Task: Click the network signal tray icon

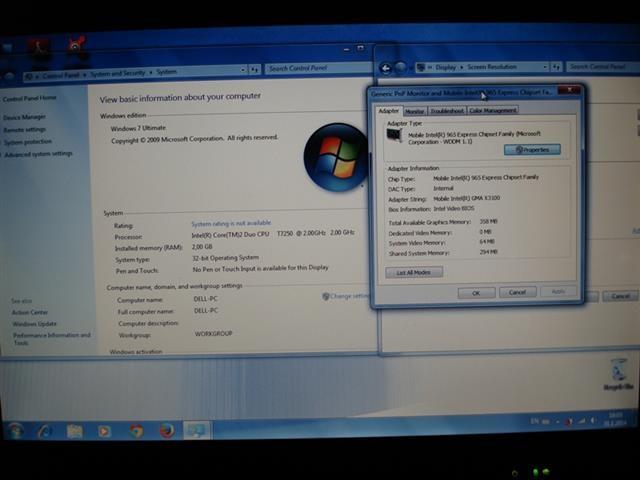Action: (x=581, y=421)
